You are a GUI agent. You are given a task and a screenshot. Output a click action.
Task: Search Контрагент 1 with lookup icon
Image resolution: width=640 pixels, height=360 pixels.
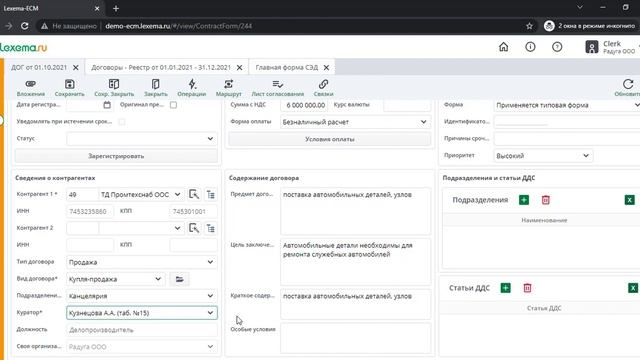[194, 194]
